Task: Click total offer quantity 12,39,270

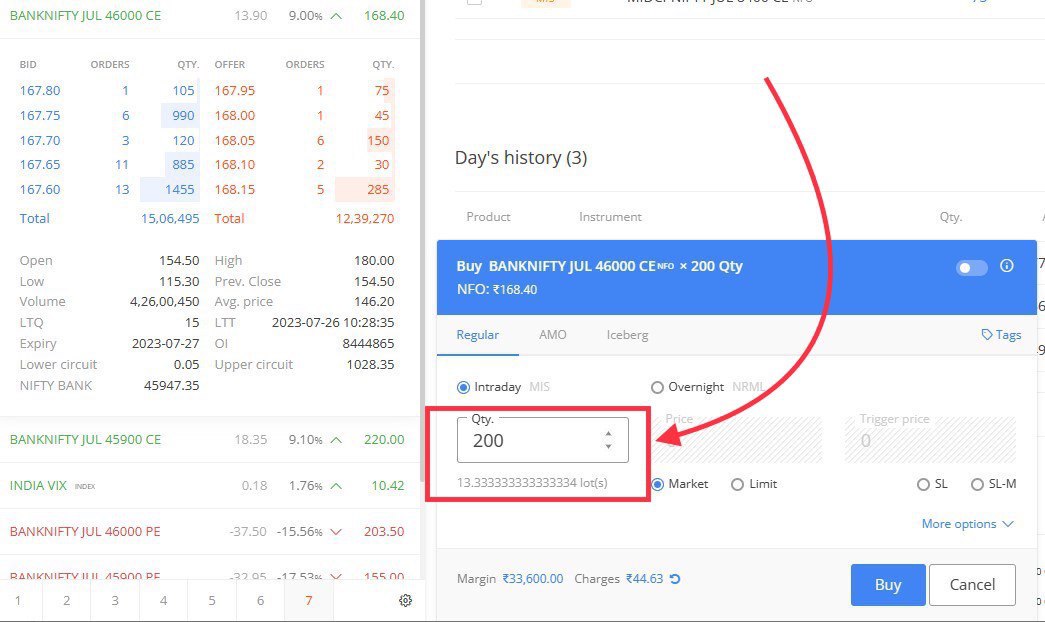Action: click(365, 219)
